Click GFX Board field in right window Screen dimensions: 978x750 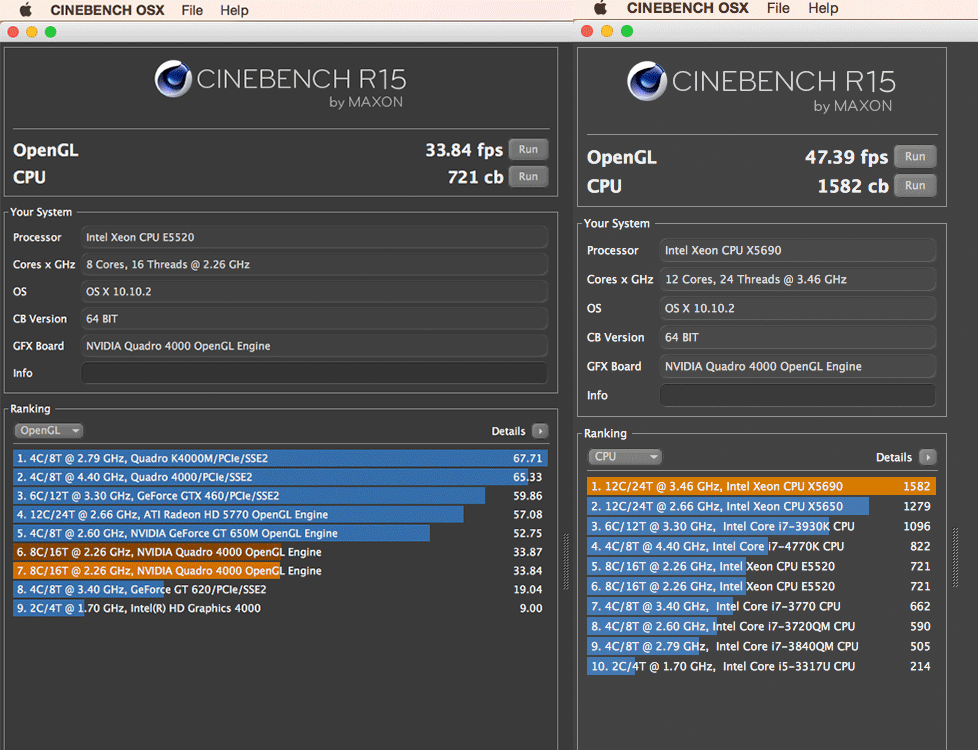(798, 366)
